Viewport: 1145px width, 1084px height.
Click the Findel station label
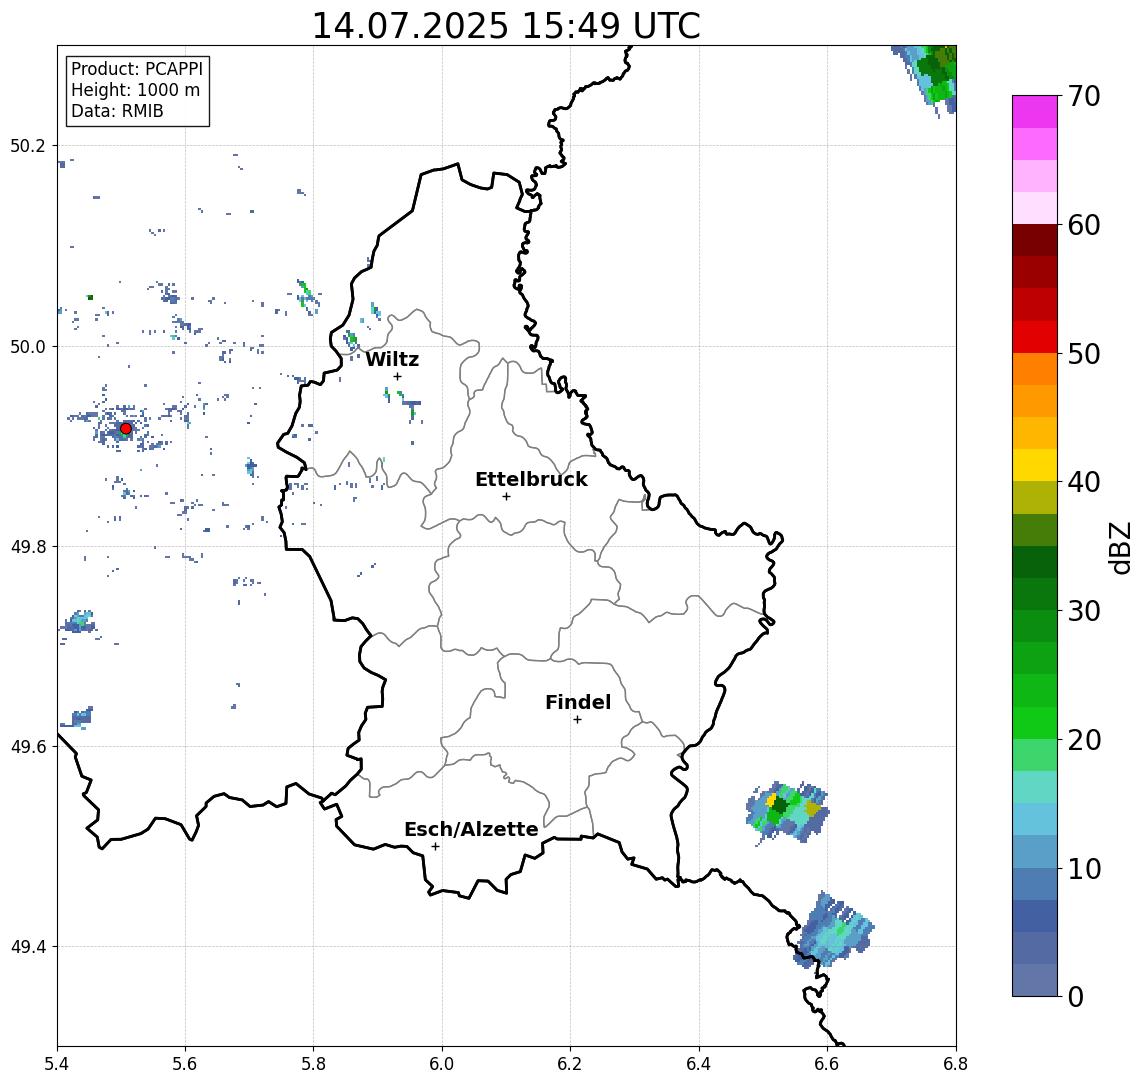pyautogui.click(x=578, y=702)
